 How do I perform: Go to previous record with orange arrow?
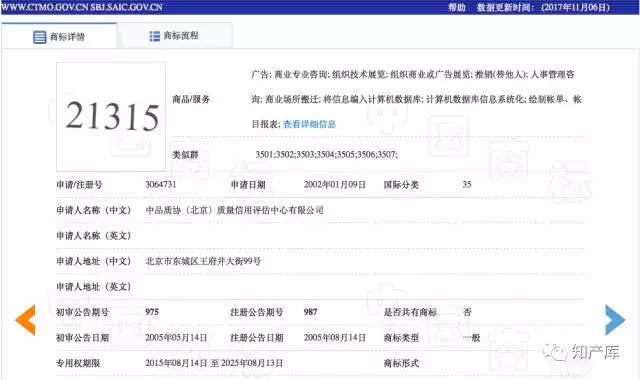pos(25,320)
